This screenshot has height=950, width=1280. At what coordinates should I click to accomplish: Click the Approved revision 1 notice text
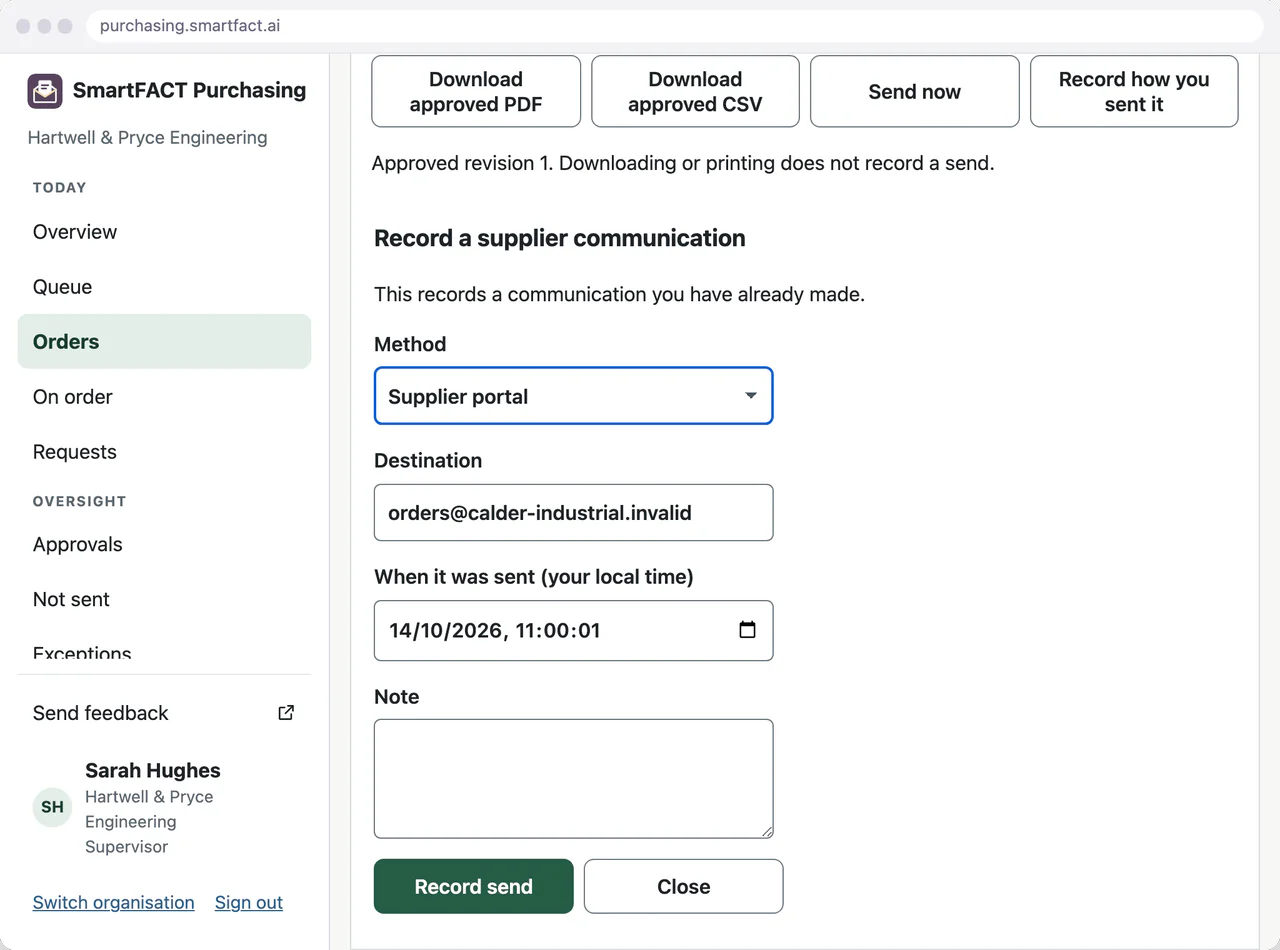(683, 163)
